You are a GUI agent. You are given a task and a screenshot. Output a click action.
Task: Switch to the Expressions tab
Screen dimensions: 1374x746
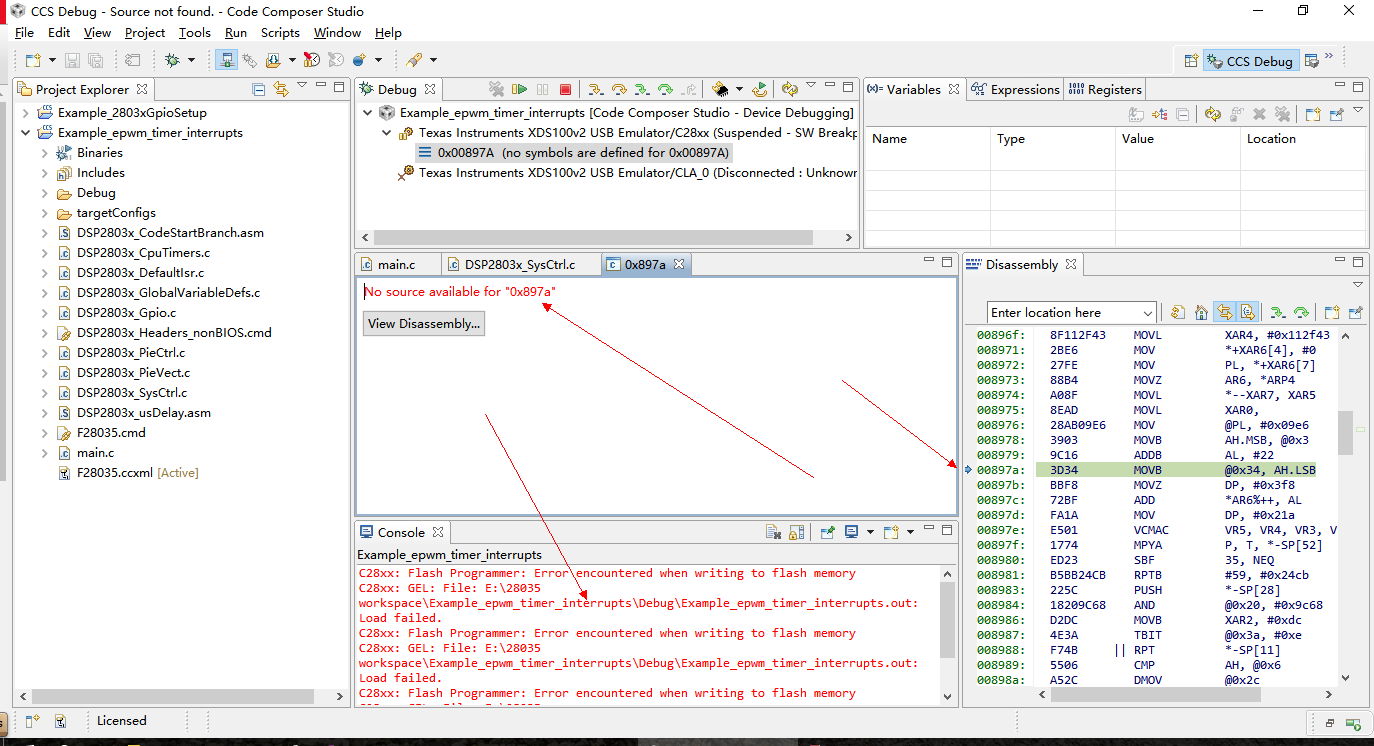tap(1015, 89)
